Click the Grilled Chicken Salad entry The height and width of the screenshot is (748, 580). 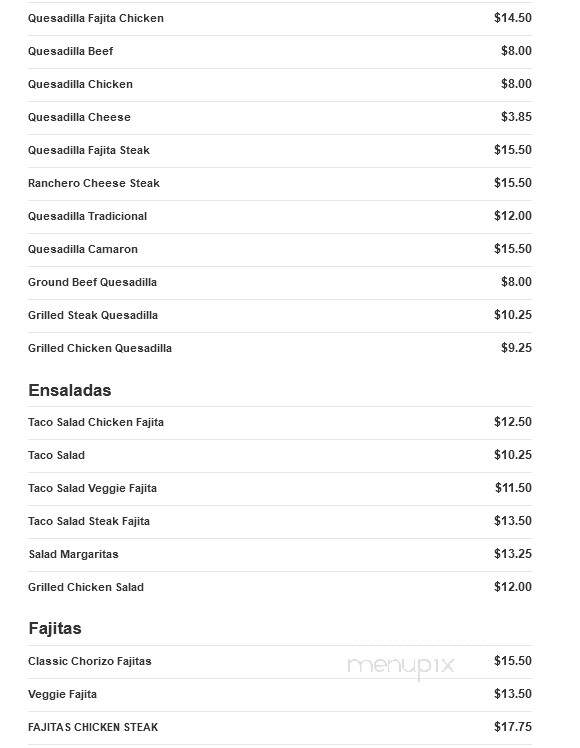[280, 587]
